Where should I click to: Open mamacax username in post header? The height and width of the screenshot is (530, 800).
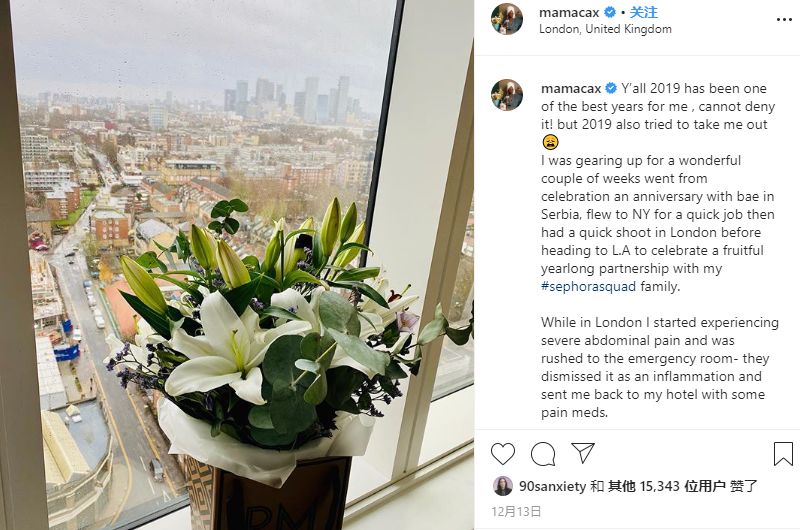tap(569, 12)
